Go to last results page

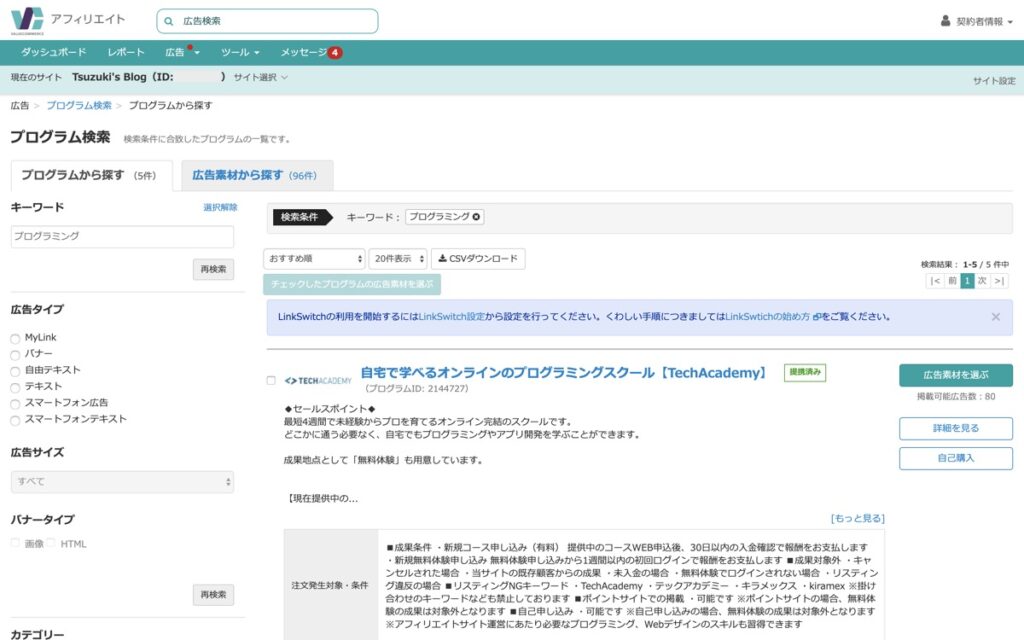coord(999,281)
